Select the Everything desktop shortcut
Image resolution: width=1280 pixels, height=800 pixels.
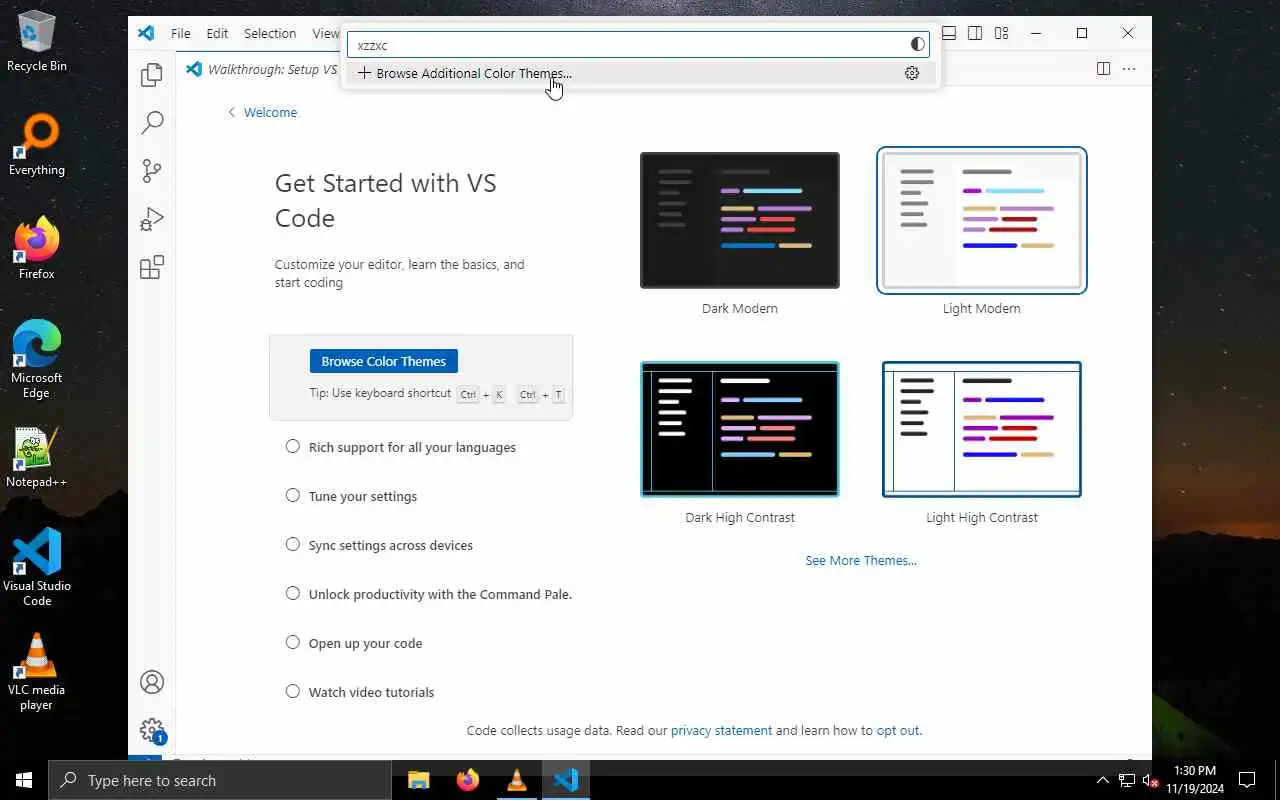[37, 146]
